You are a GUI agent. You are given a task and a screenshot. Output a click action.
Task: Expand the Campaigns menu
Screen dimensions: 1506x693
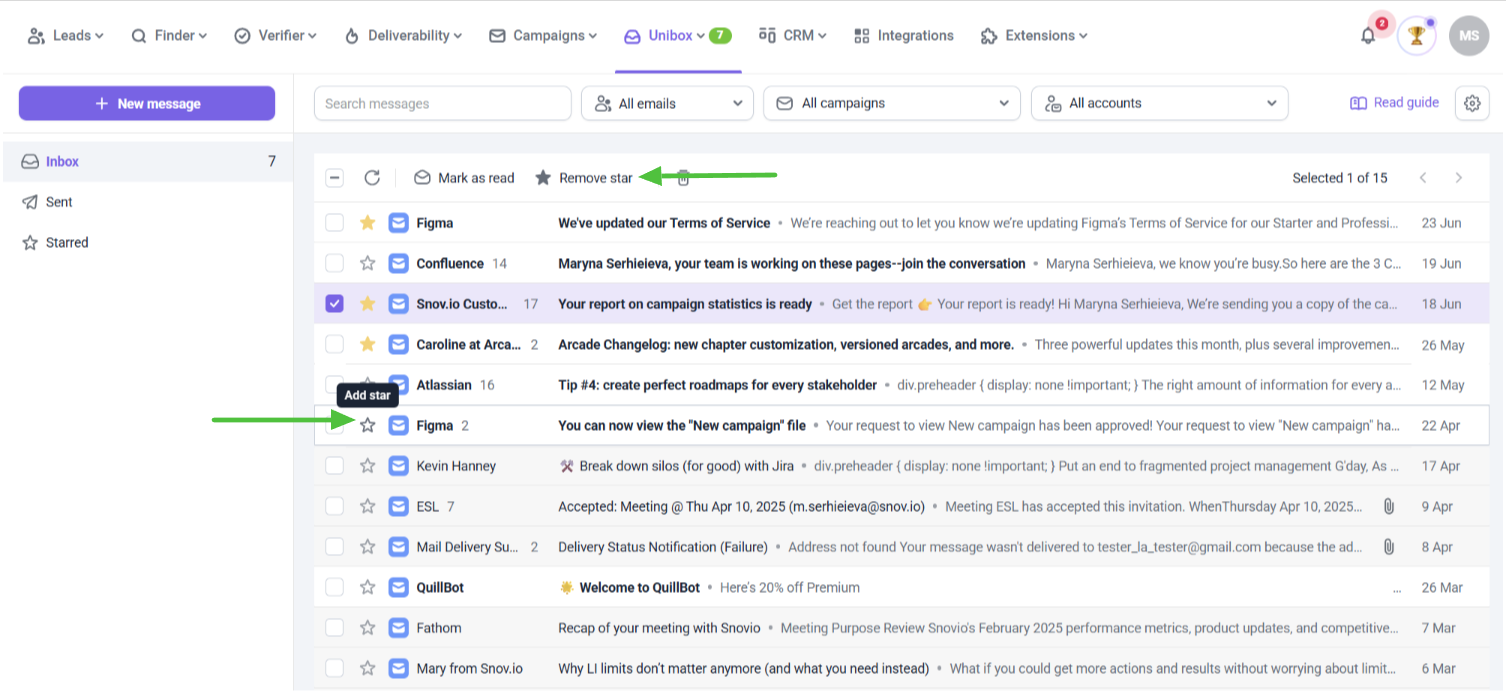click(x=543, y=36)
